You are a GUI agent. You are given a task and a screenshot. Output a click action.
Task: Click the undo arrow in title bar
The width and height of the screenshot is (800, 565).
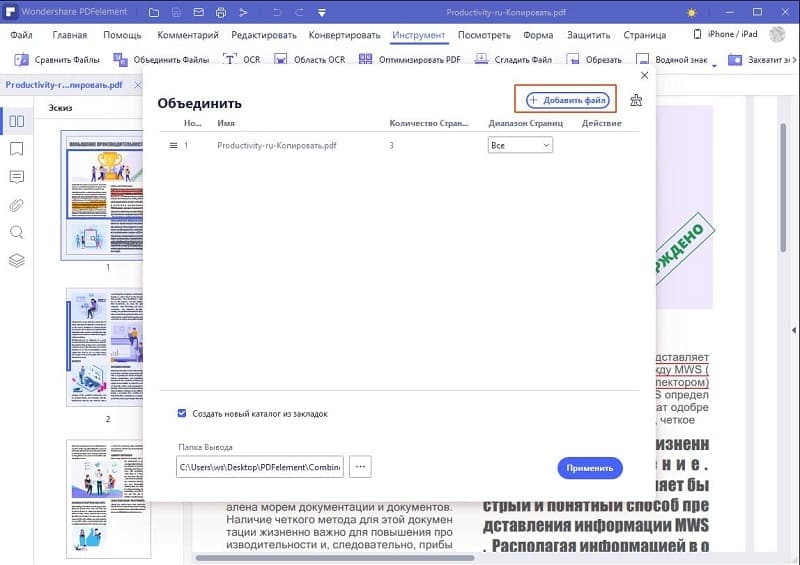pos(277,12)
